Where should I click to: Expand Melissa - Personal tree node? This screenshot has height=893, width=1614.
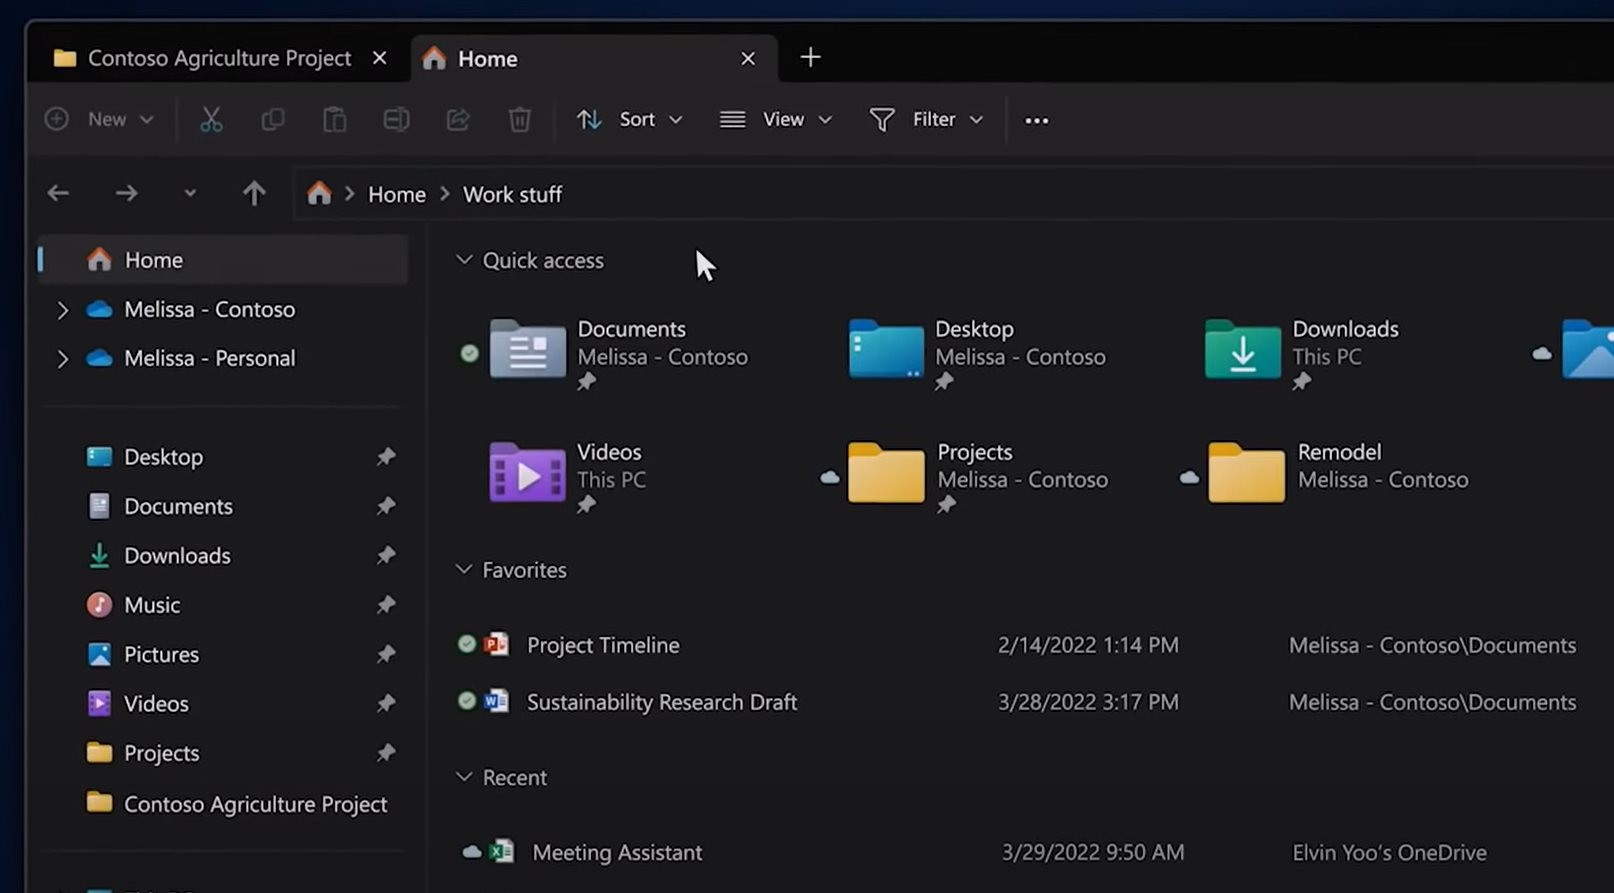click(x=62, y=359)
